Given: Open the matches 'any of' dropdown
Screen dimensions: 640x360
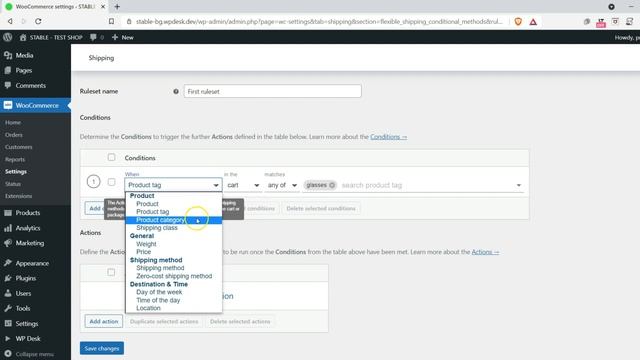Looking at the screenshot, I should pos(282,185).
